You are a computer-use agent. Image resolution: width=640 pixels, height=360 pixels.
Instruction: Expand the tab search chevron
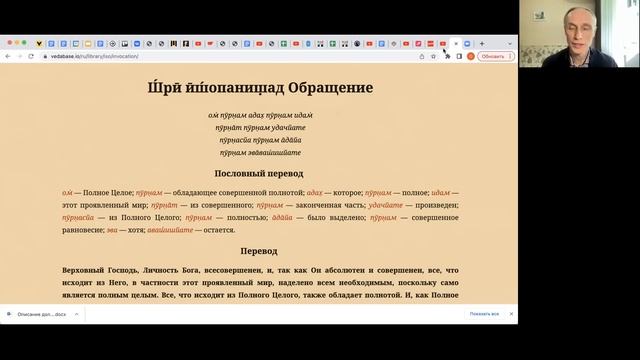pos(510,44)
